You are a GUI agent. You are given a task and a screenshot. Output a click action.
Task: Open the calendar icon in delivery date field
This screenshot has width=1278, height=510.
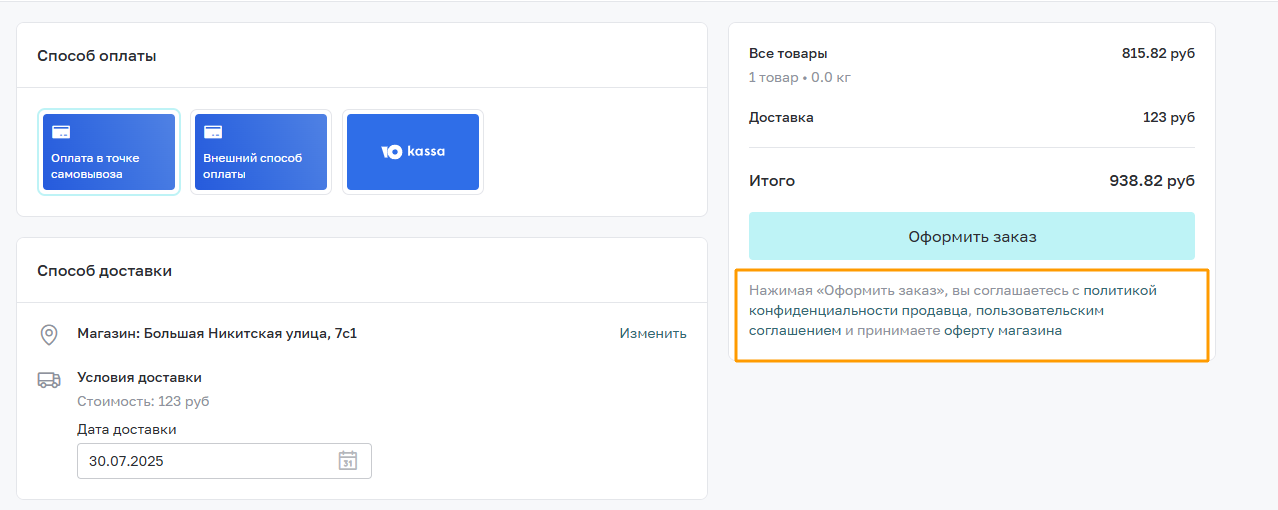347,461
